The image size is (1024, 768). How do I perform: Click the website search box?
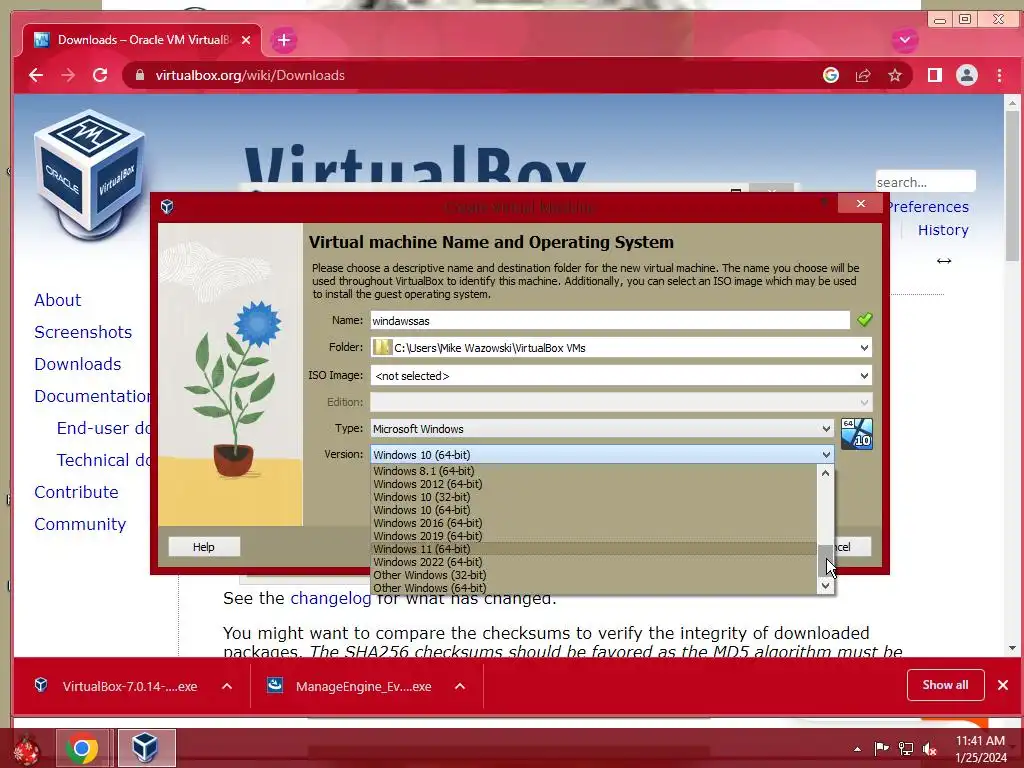[x=925, y=182]
